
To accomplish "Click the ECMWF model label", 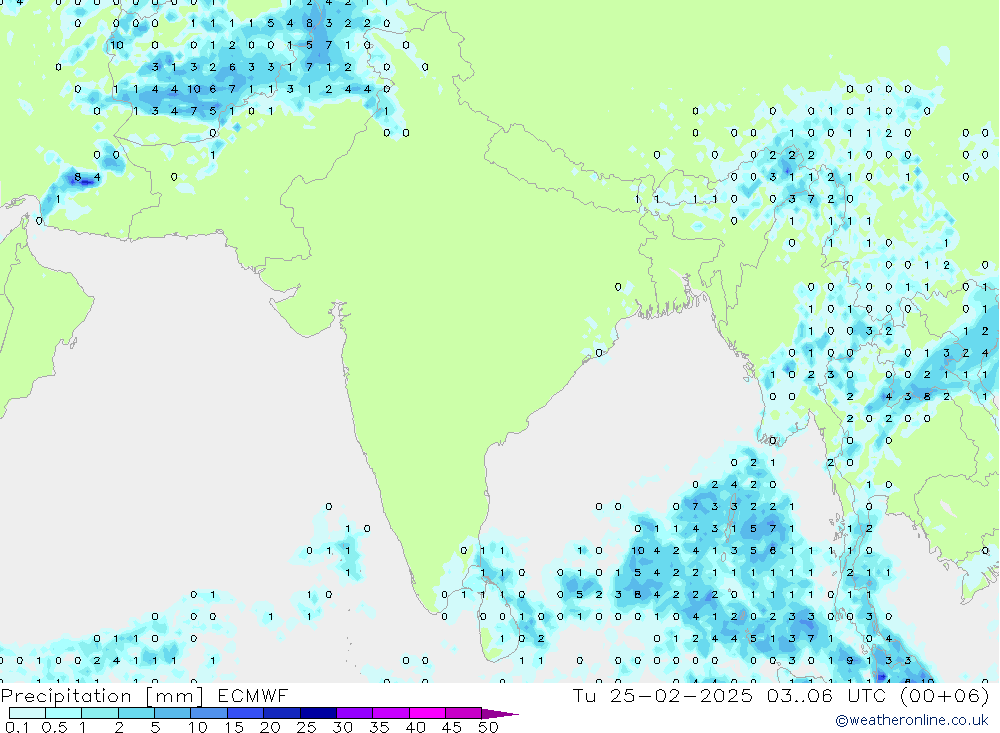I will pyautogui.click(x=253, y=696).
